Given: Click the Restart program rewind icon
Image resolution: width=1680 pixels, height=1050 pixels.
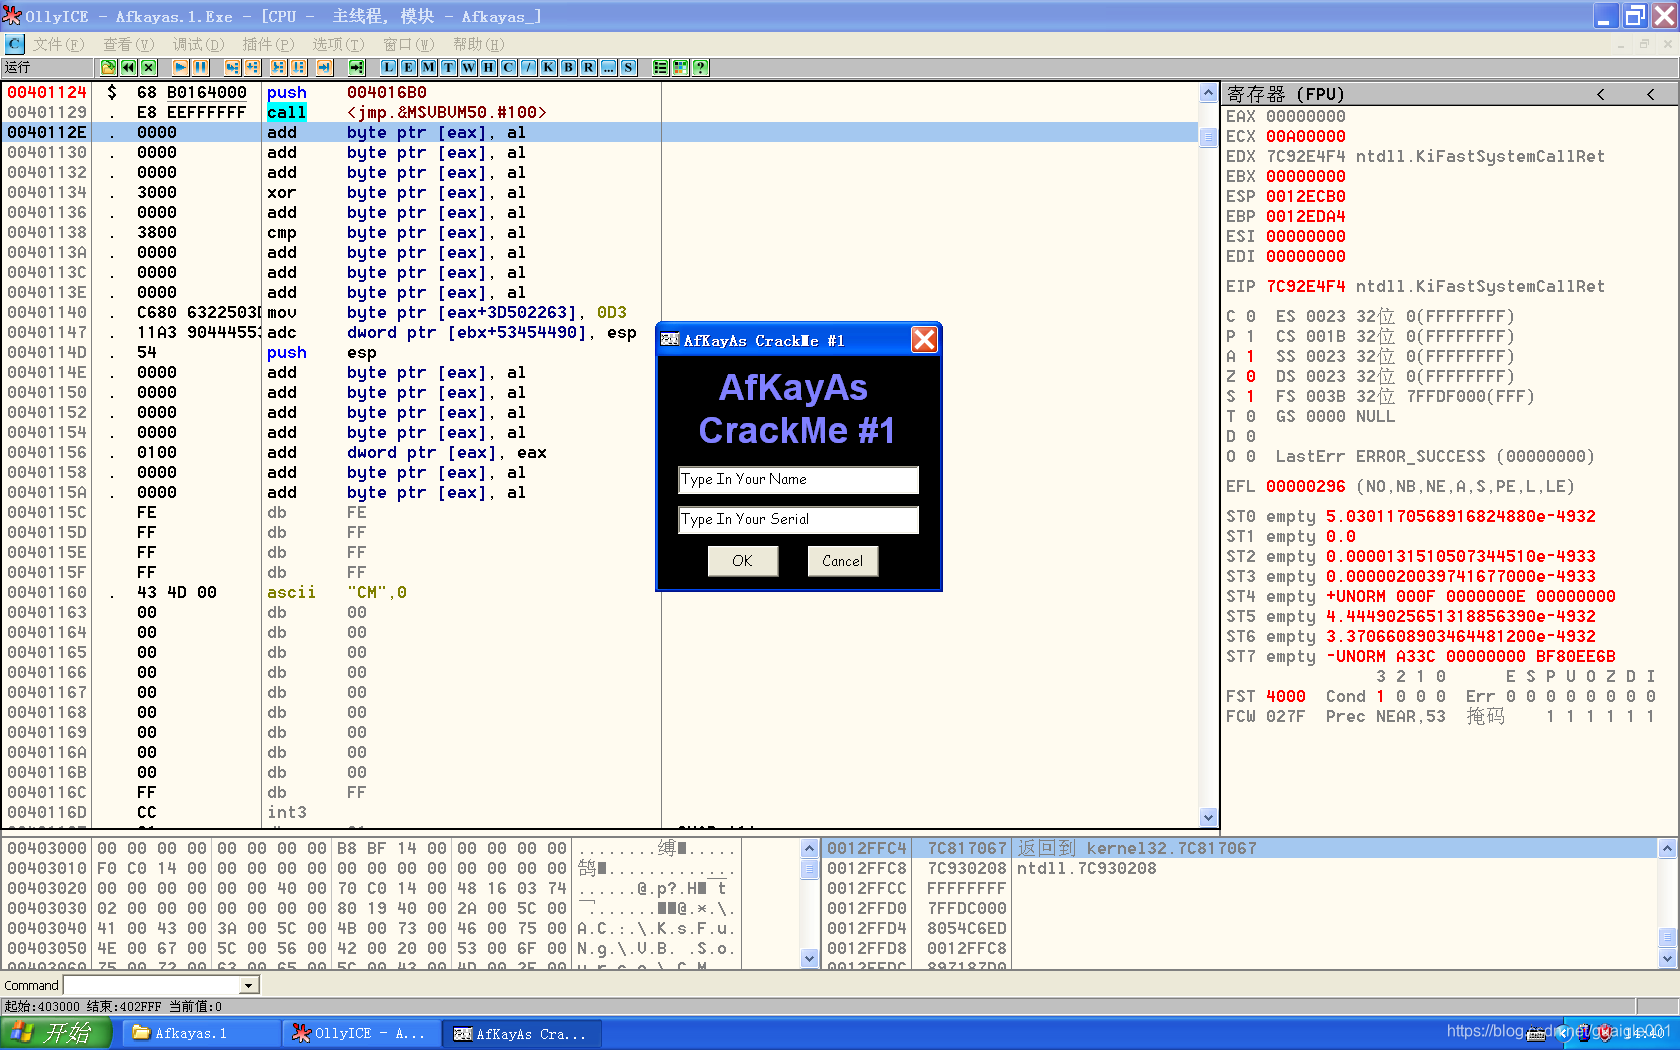Looking at the screenshot, I should coord(129,67).
